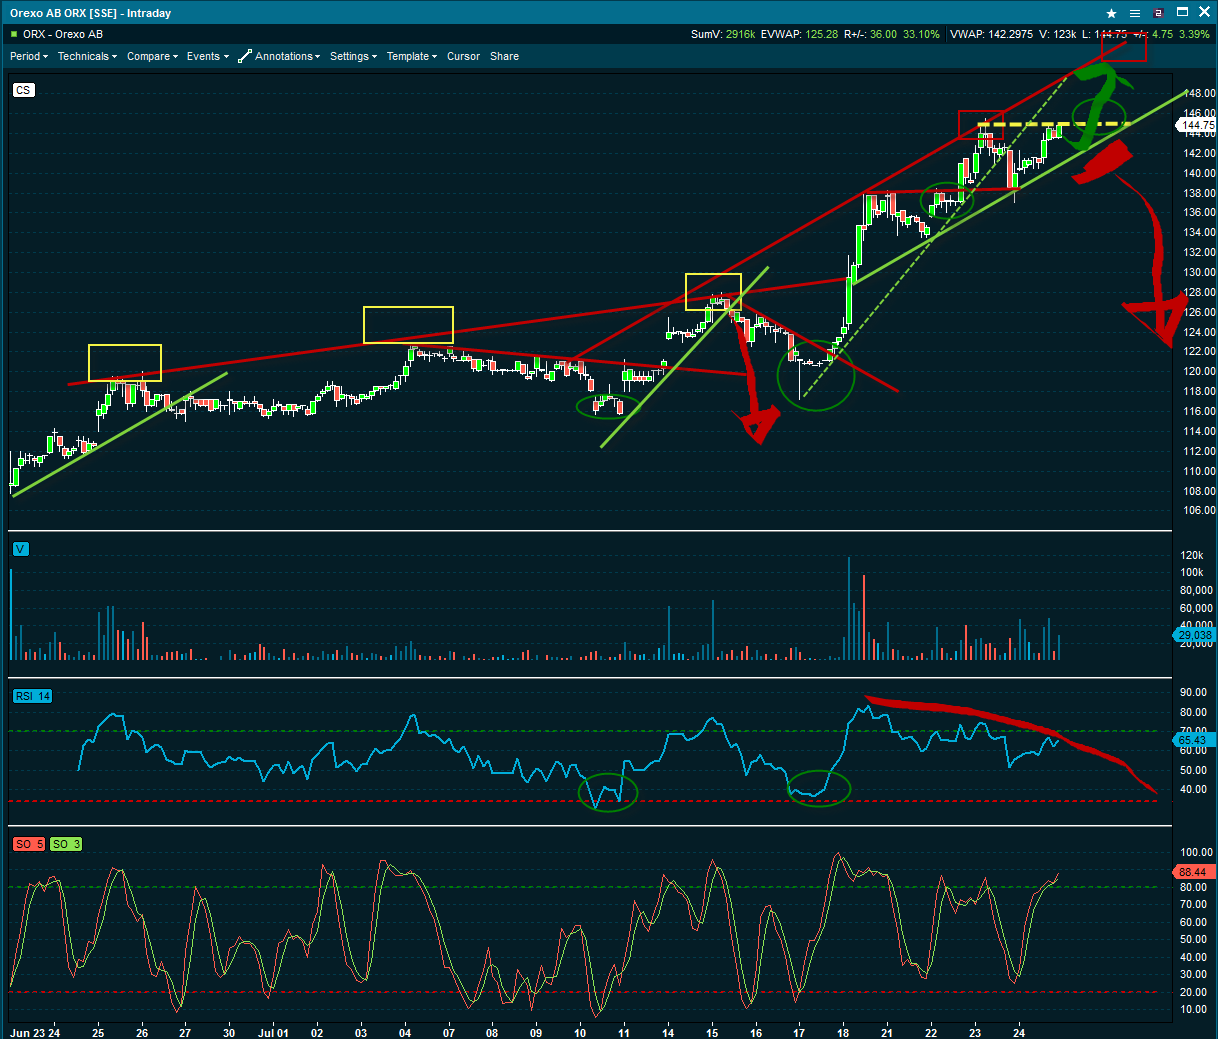Click the Jun 23 24 date label on time axis
This screenshot has height=1039, width=1218.
(35, 1033)
